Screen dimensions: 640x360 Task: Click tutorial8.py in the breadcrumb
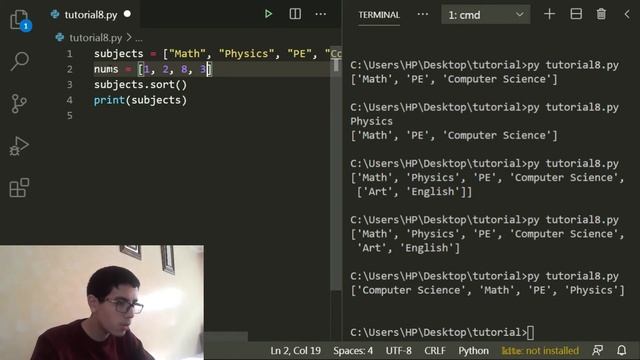[x=96, y=38]
